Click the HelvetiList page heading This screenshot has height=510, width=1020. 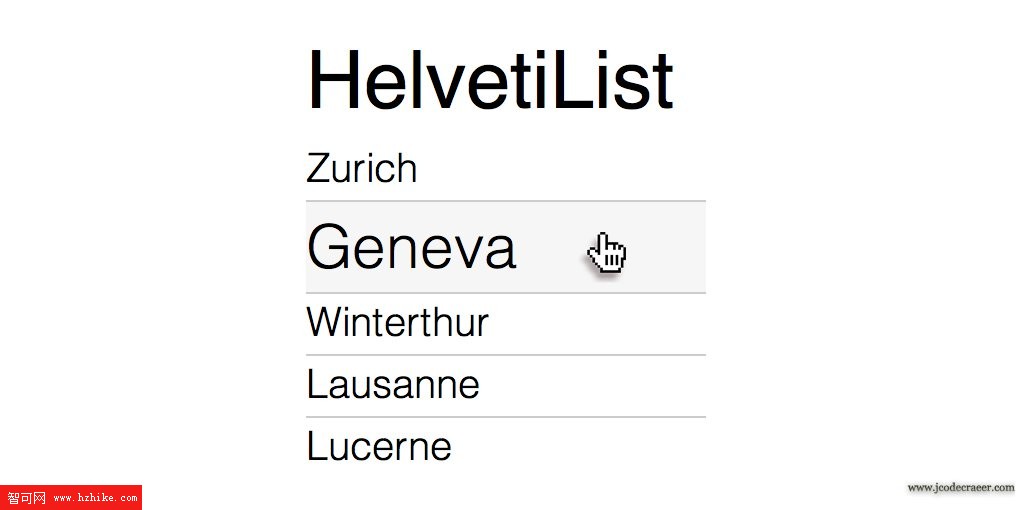coord(490,80)
